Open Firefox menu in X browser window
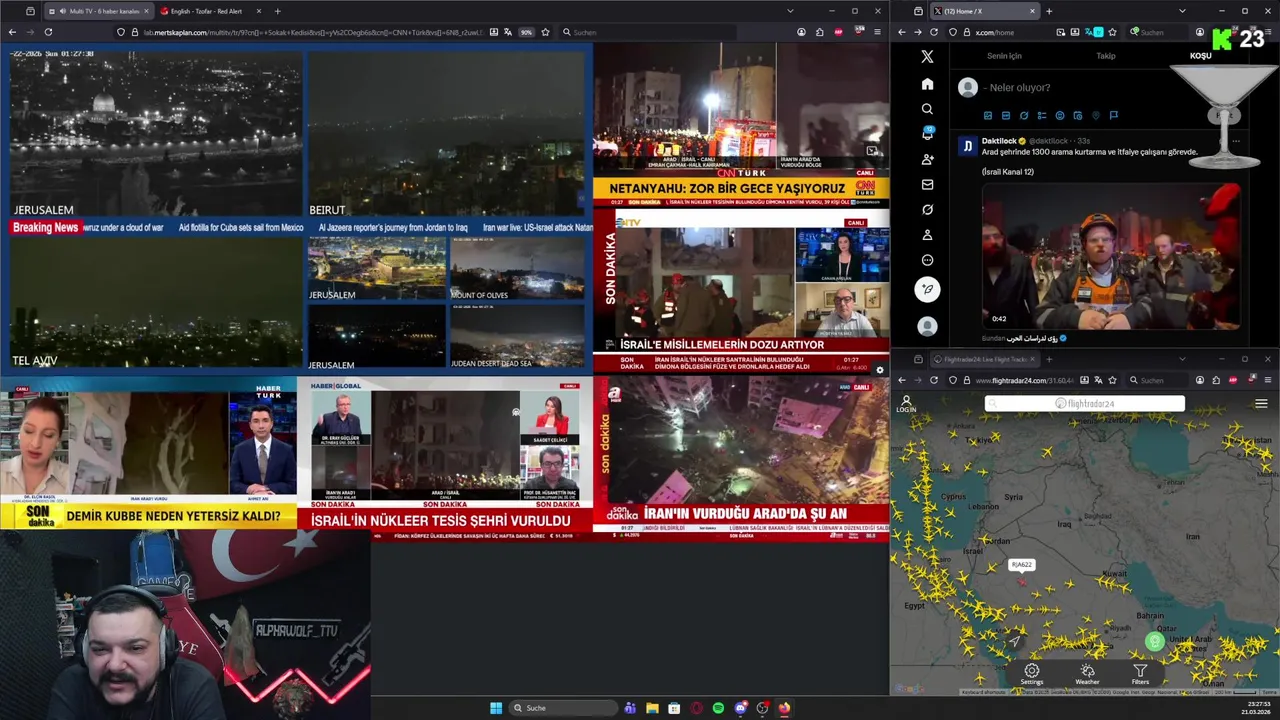 tap(1269, 32)
